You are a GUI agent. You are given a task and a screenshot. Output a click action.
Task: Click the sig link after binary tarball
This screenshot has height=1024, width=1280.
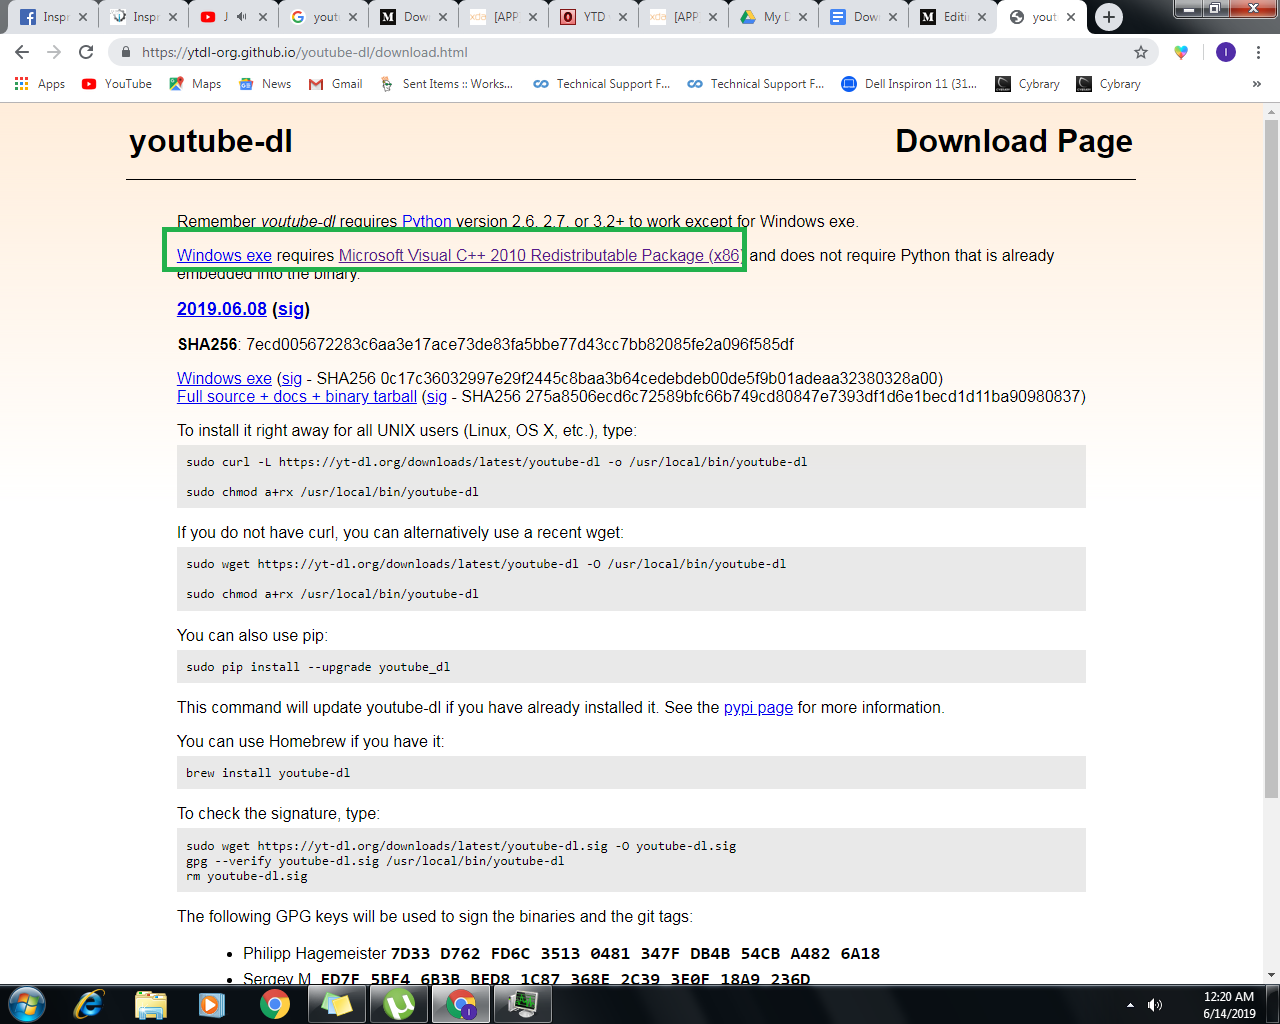437,396
